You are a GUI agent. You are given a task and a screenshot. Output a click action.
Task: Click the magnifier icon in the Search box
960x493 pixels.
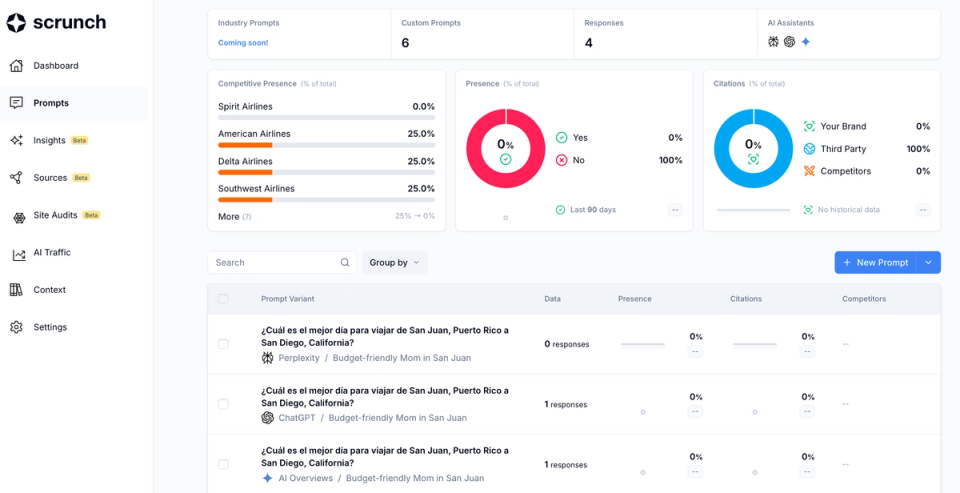coord(345,263)
